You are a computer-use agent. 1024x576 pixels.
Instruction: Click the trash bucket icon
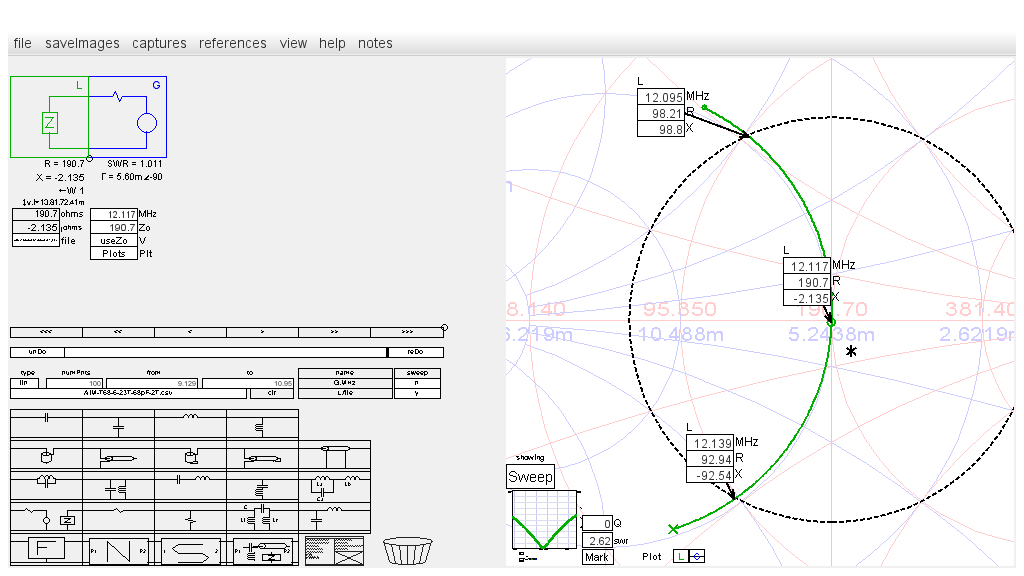408,551
